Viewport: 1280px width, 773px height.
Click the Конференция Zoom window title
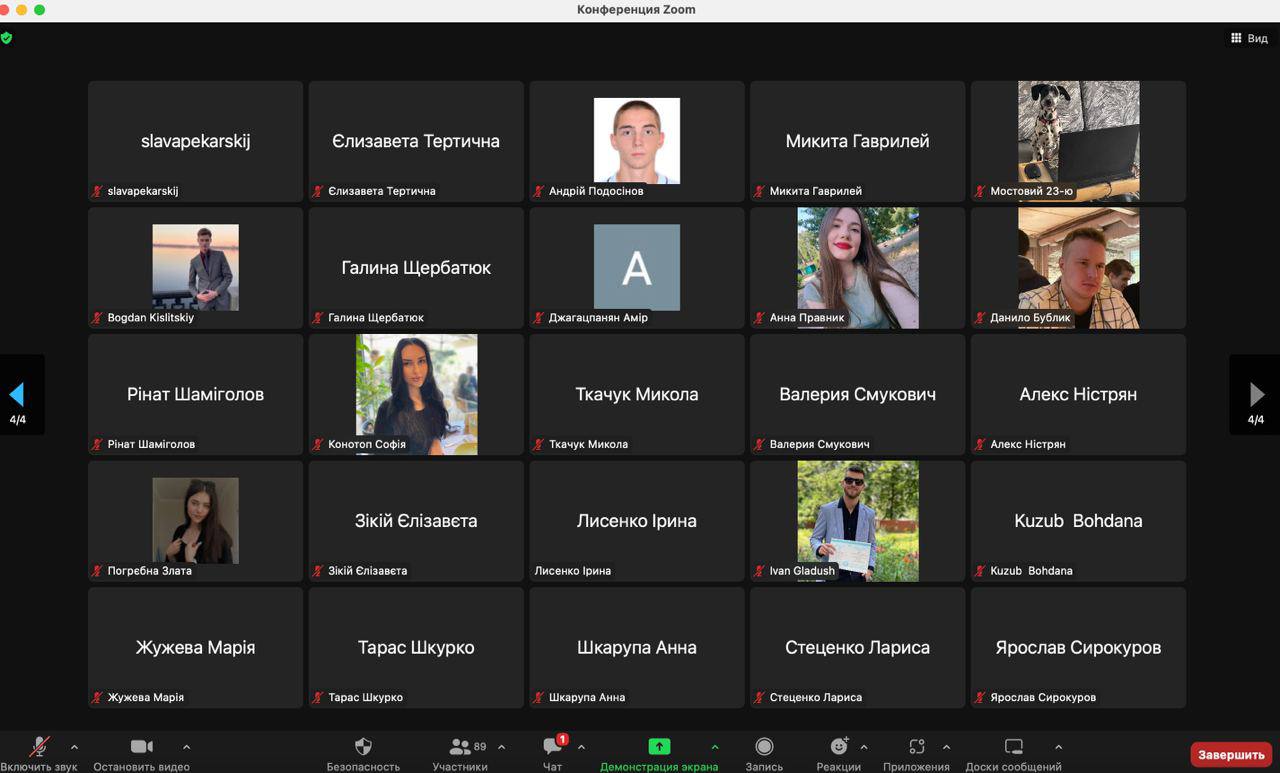point(636,10)
